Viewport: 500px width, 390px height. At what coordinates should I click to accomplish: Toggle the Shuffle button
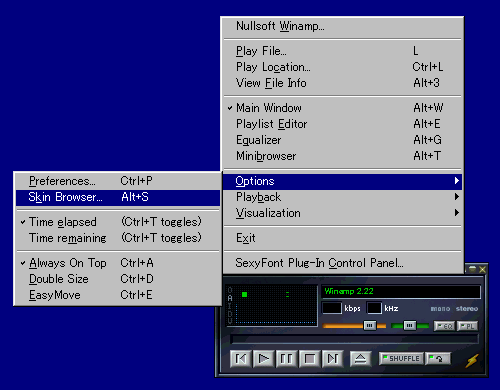click(402, 359)
